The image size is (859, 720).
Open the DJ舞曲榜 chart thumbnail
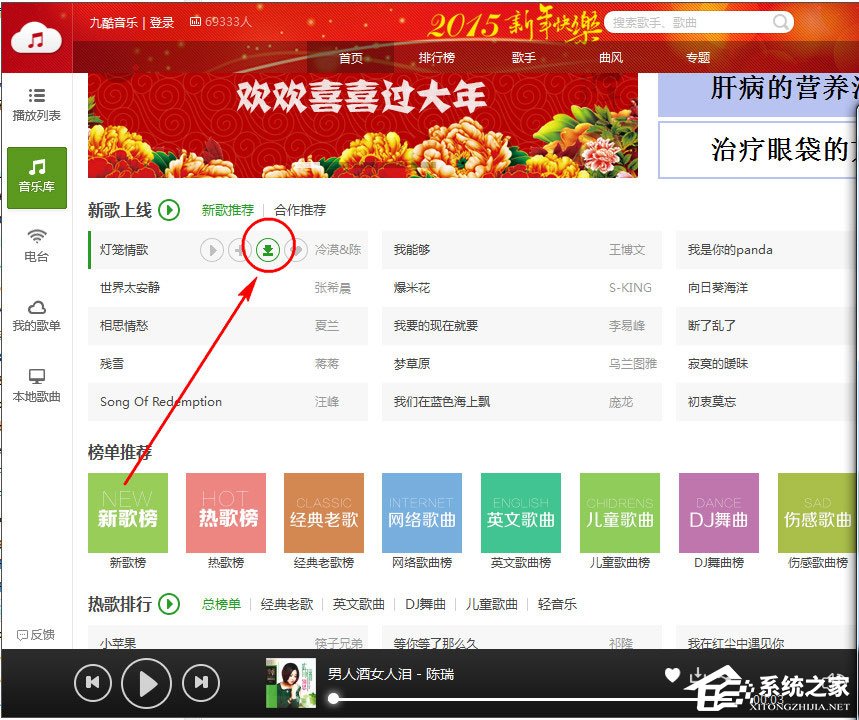pyautogui.click(x=718, y=511)
